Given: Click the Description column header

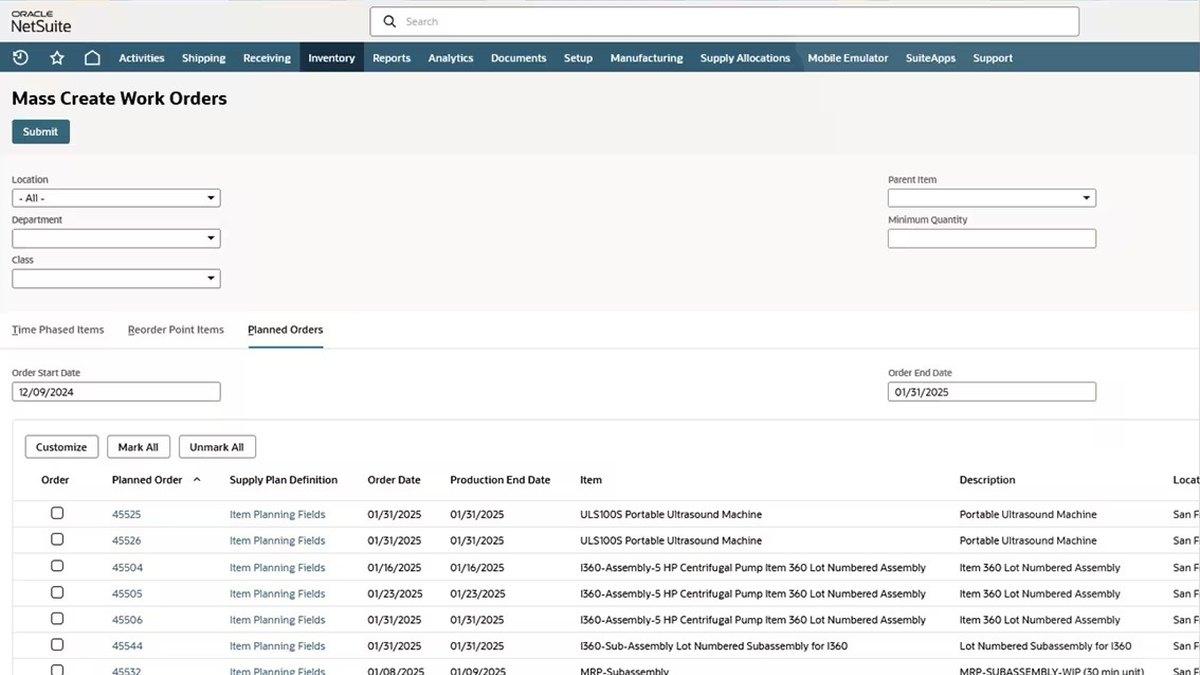Looking at the screenshot, I should 987,480.
